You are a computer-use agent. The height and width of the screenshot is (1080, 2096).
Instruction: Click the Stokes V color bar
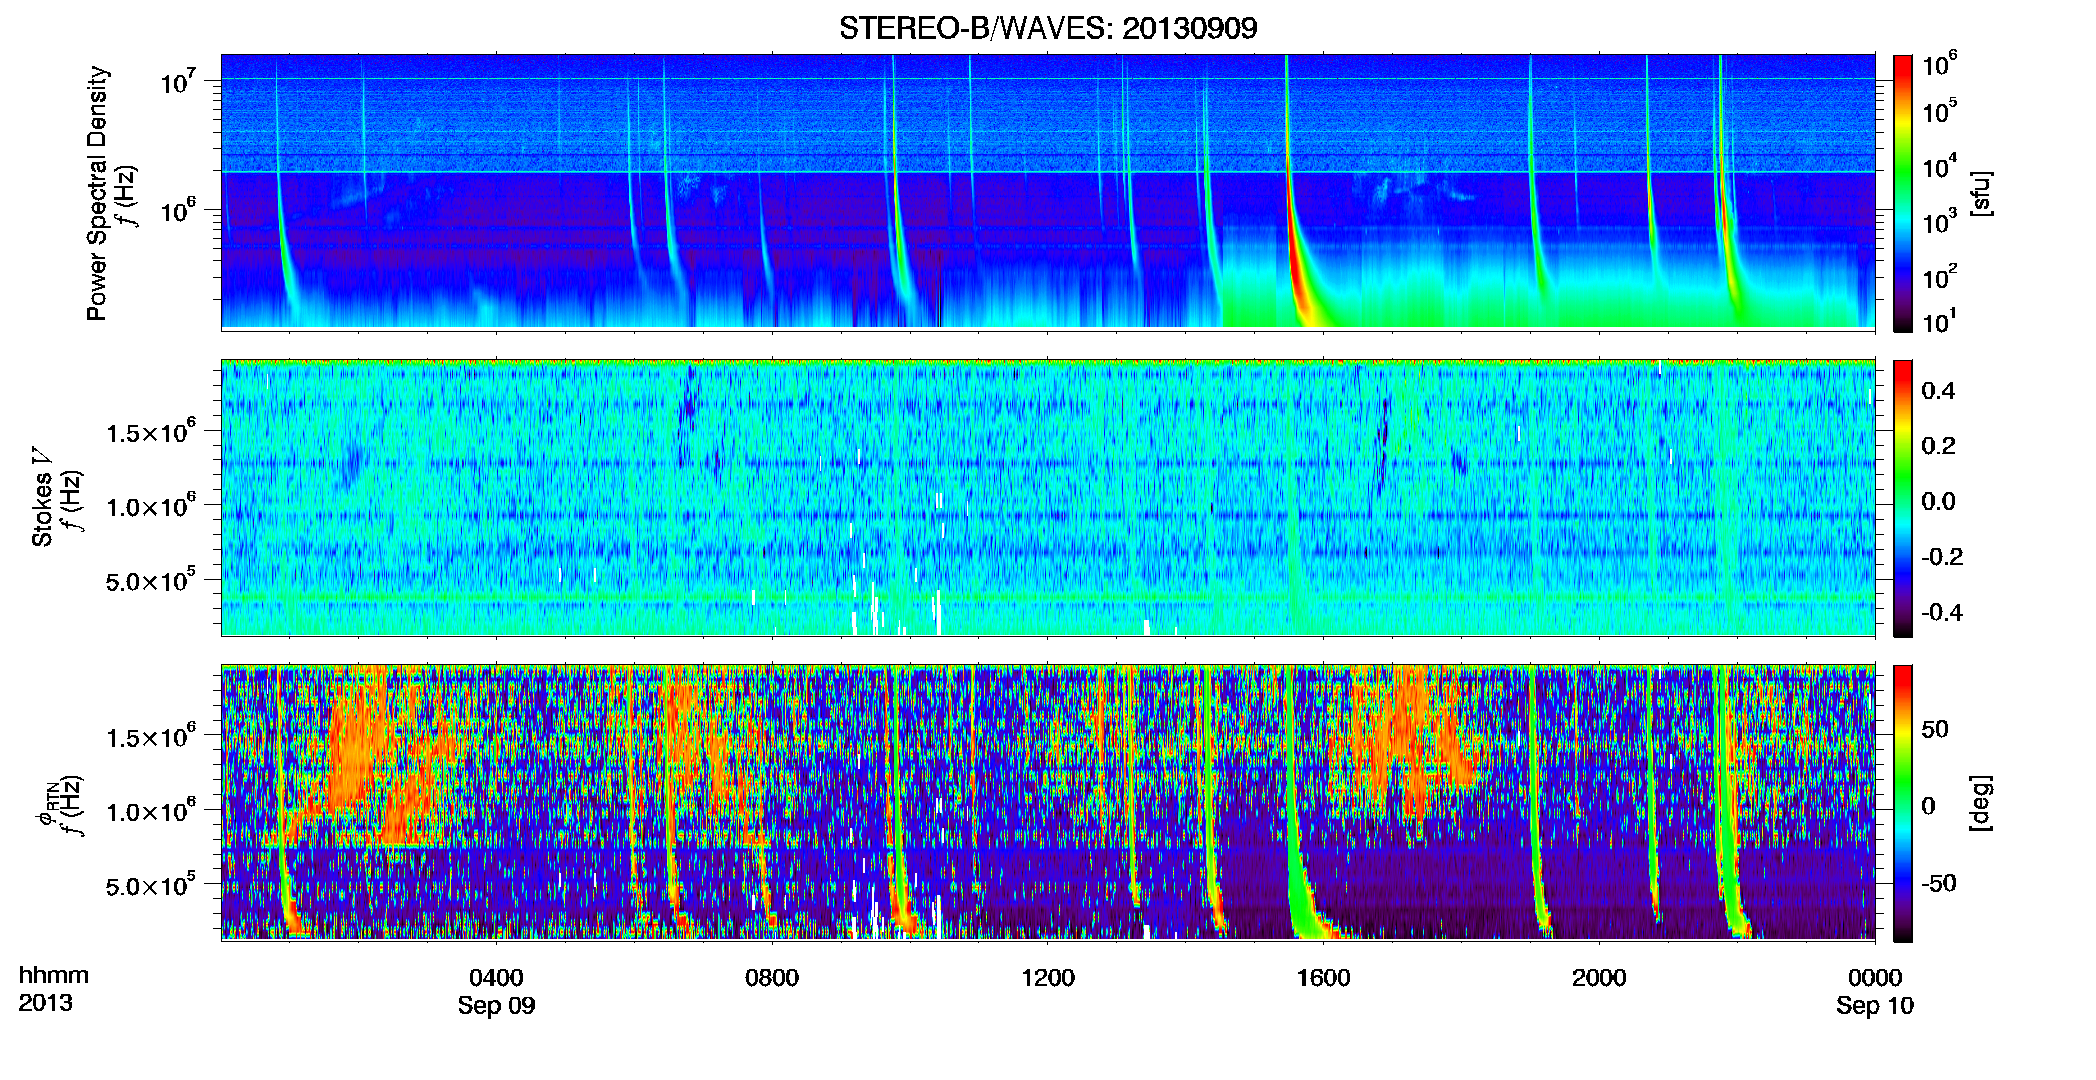coord(1903,498)
